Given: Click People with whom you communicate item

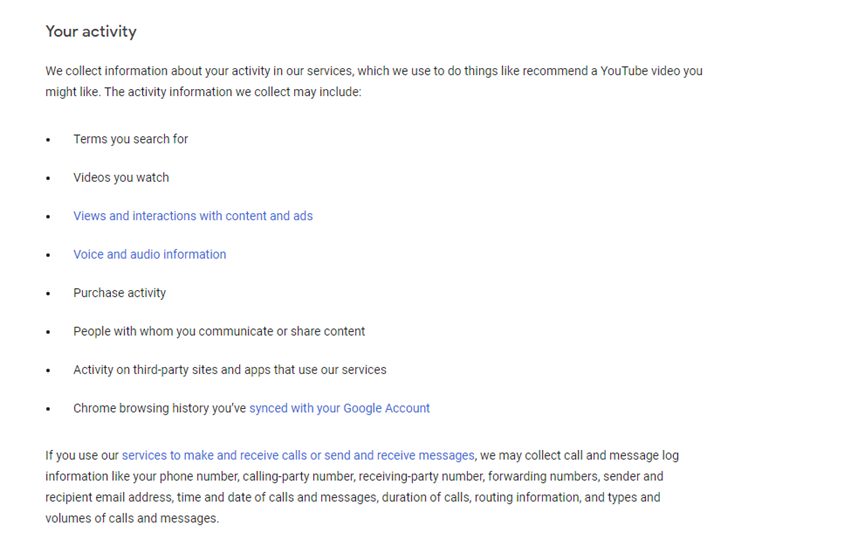Looking at the screenshot, I should (219, 331).
